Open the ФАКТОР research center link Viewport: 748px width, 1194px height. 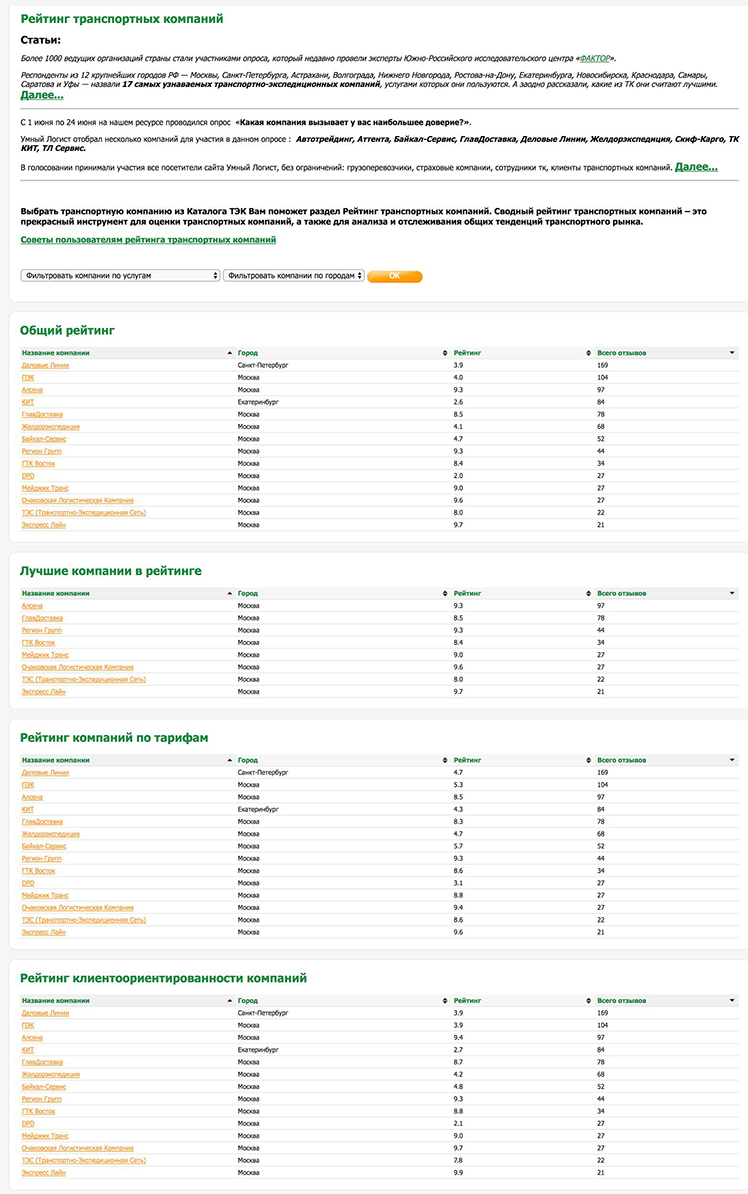(x=595, y=59)
